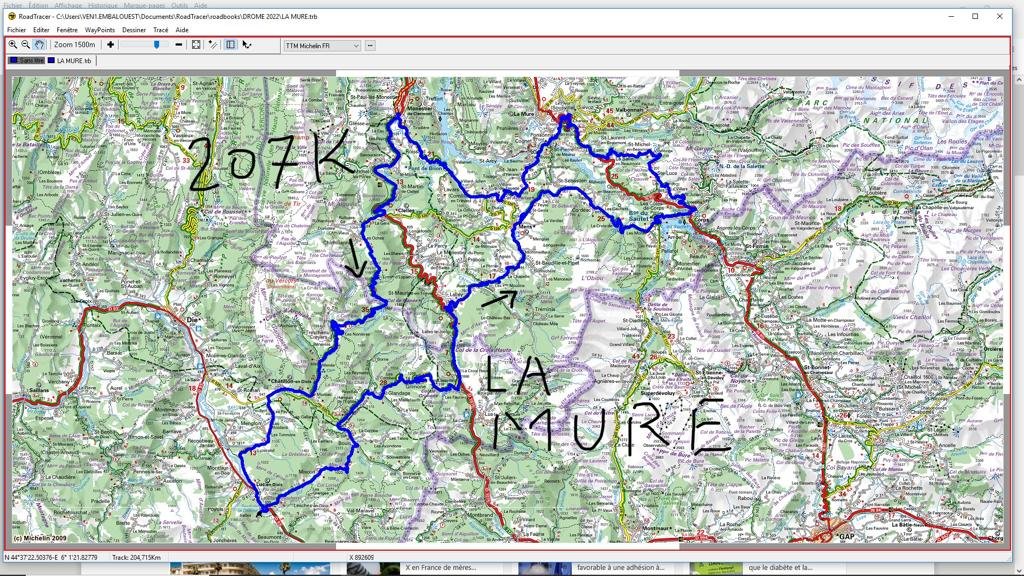Select the zoom in magnifier tool

(x=12, y=45)
